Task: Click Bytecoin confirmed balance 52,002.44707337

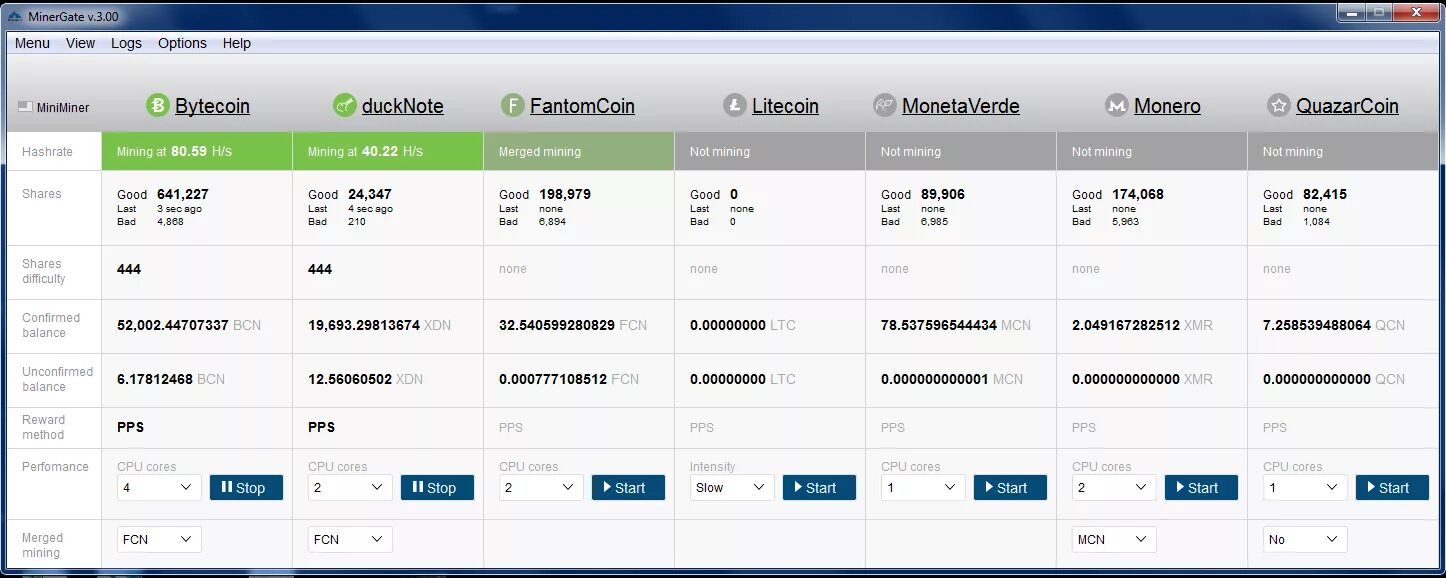Action: (x=173, y=325)
